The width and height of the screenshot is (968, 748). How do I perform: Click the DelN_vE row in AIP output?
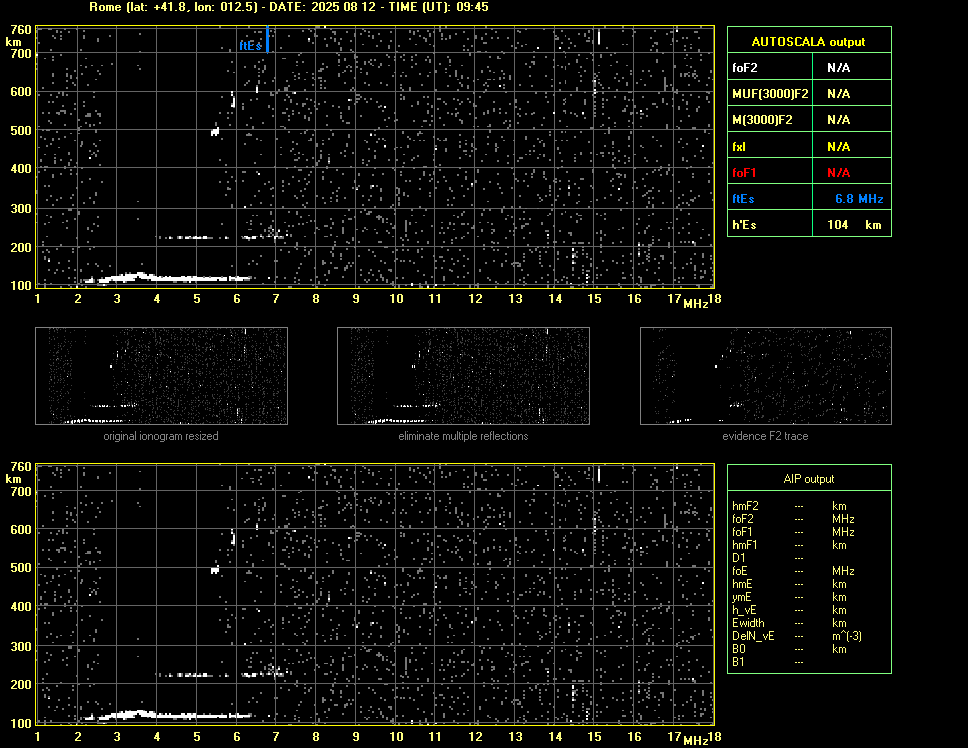(x=797, y=636)
